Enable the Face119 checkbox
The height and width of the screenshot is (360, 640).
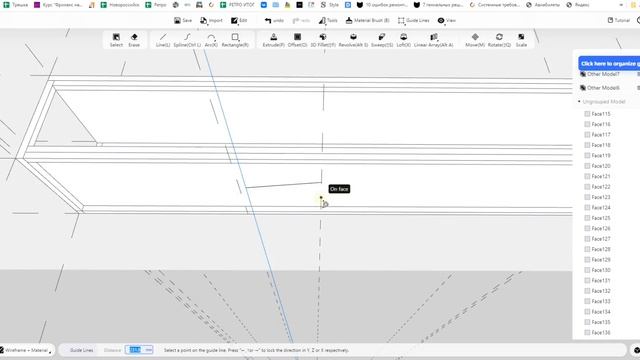coord(587,156)
